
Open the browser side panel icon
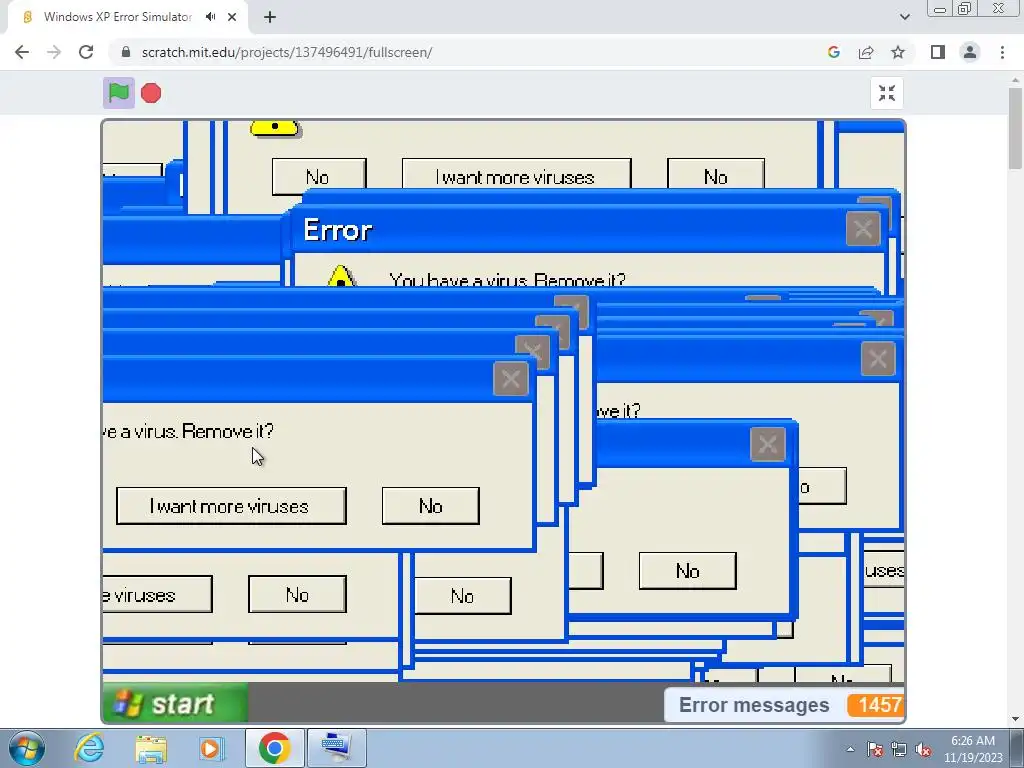[x=938, y=52]
